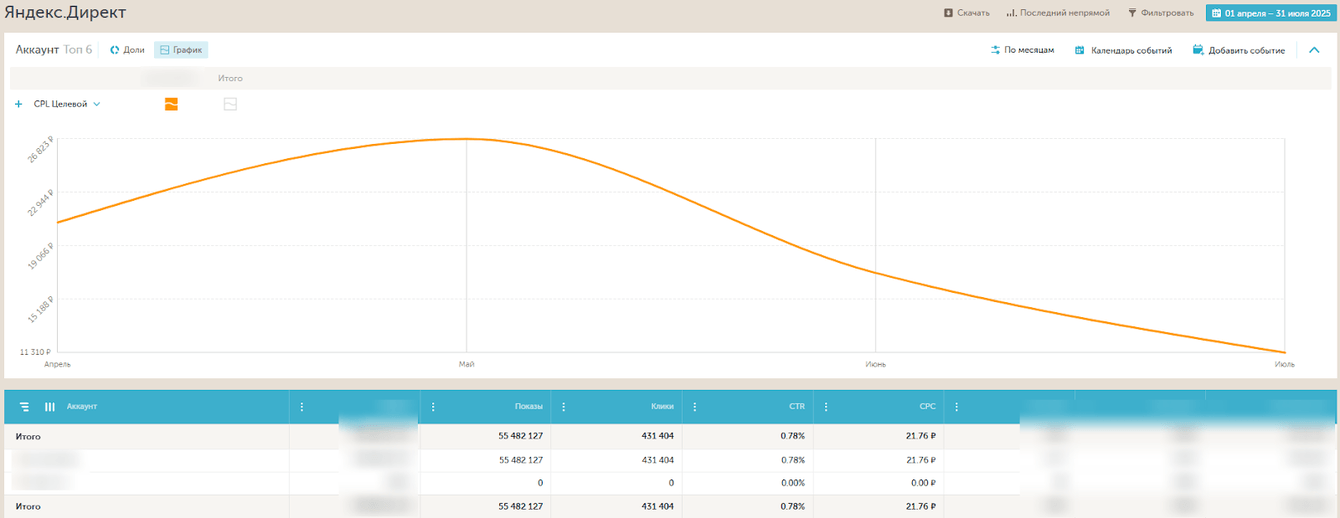This screenshot has width=1340, height=518.
Task: Open the Фильтровать filter option
Action: pyautogui.click(x=1160, y=13)
